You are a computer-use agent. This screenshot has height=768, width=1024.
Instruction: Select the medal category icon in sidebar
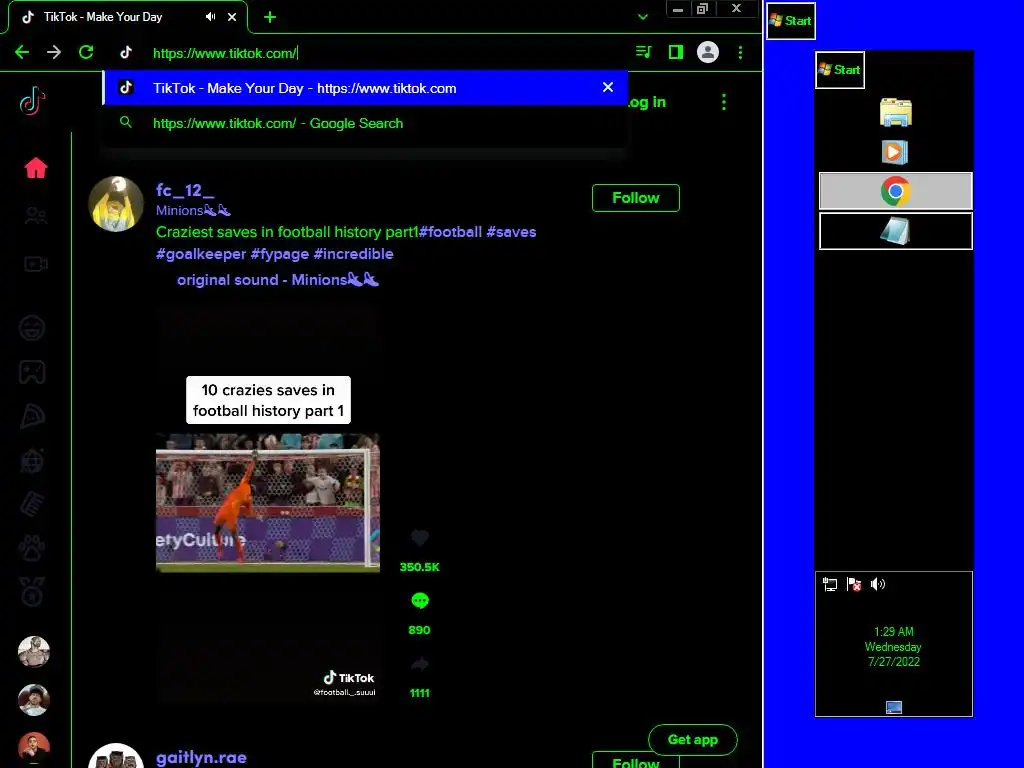(32, 592)
